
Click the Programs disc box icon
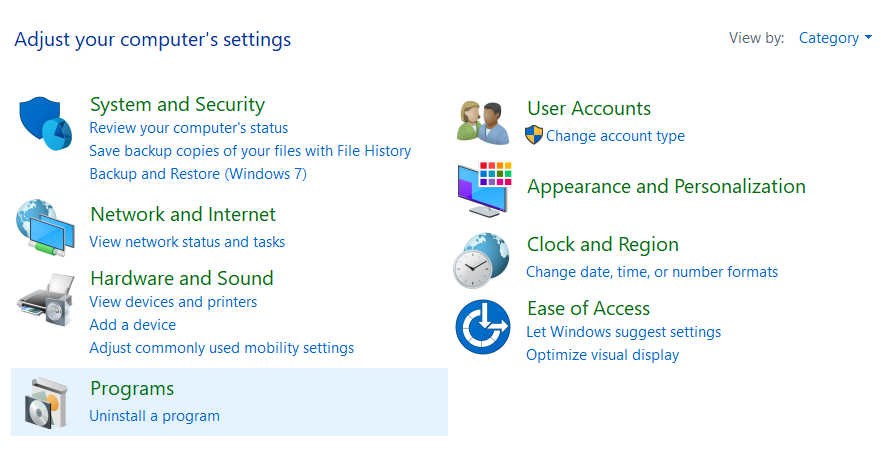click(x=46, y=403)
